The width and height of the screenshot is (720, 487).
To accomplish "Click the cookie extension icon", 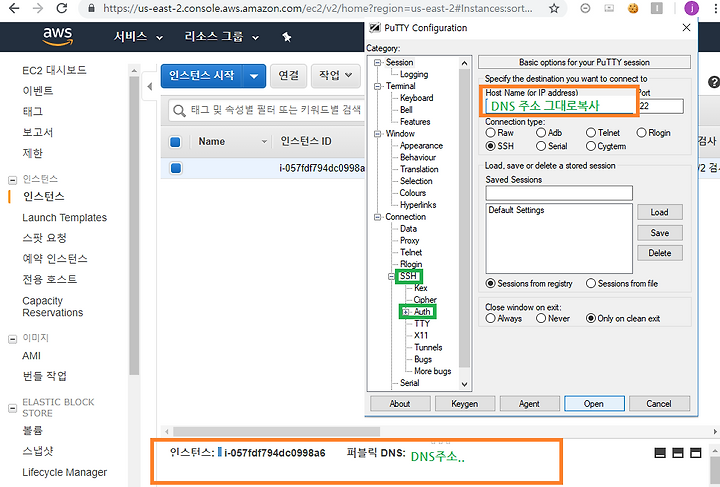I will click(633, 8).
